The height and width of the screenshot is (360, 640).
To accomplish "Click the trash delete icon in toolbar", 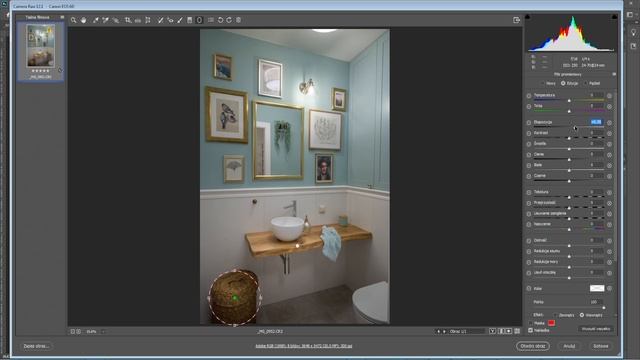I will (x=239, y=20).
